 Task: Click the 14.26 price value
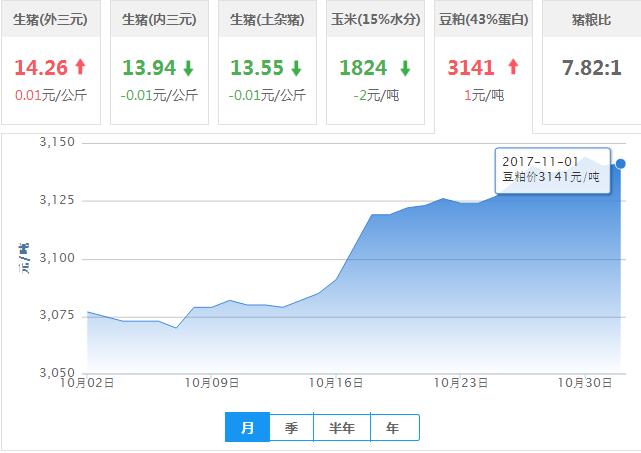tap(41, 68)
